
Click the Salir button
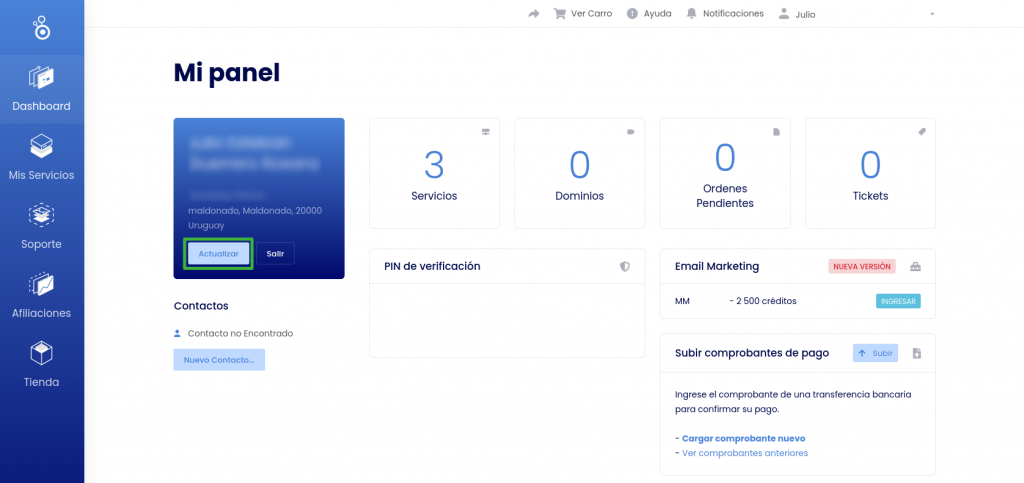click(275, 253)
